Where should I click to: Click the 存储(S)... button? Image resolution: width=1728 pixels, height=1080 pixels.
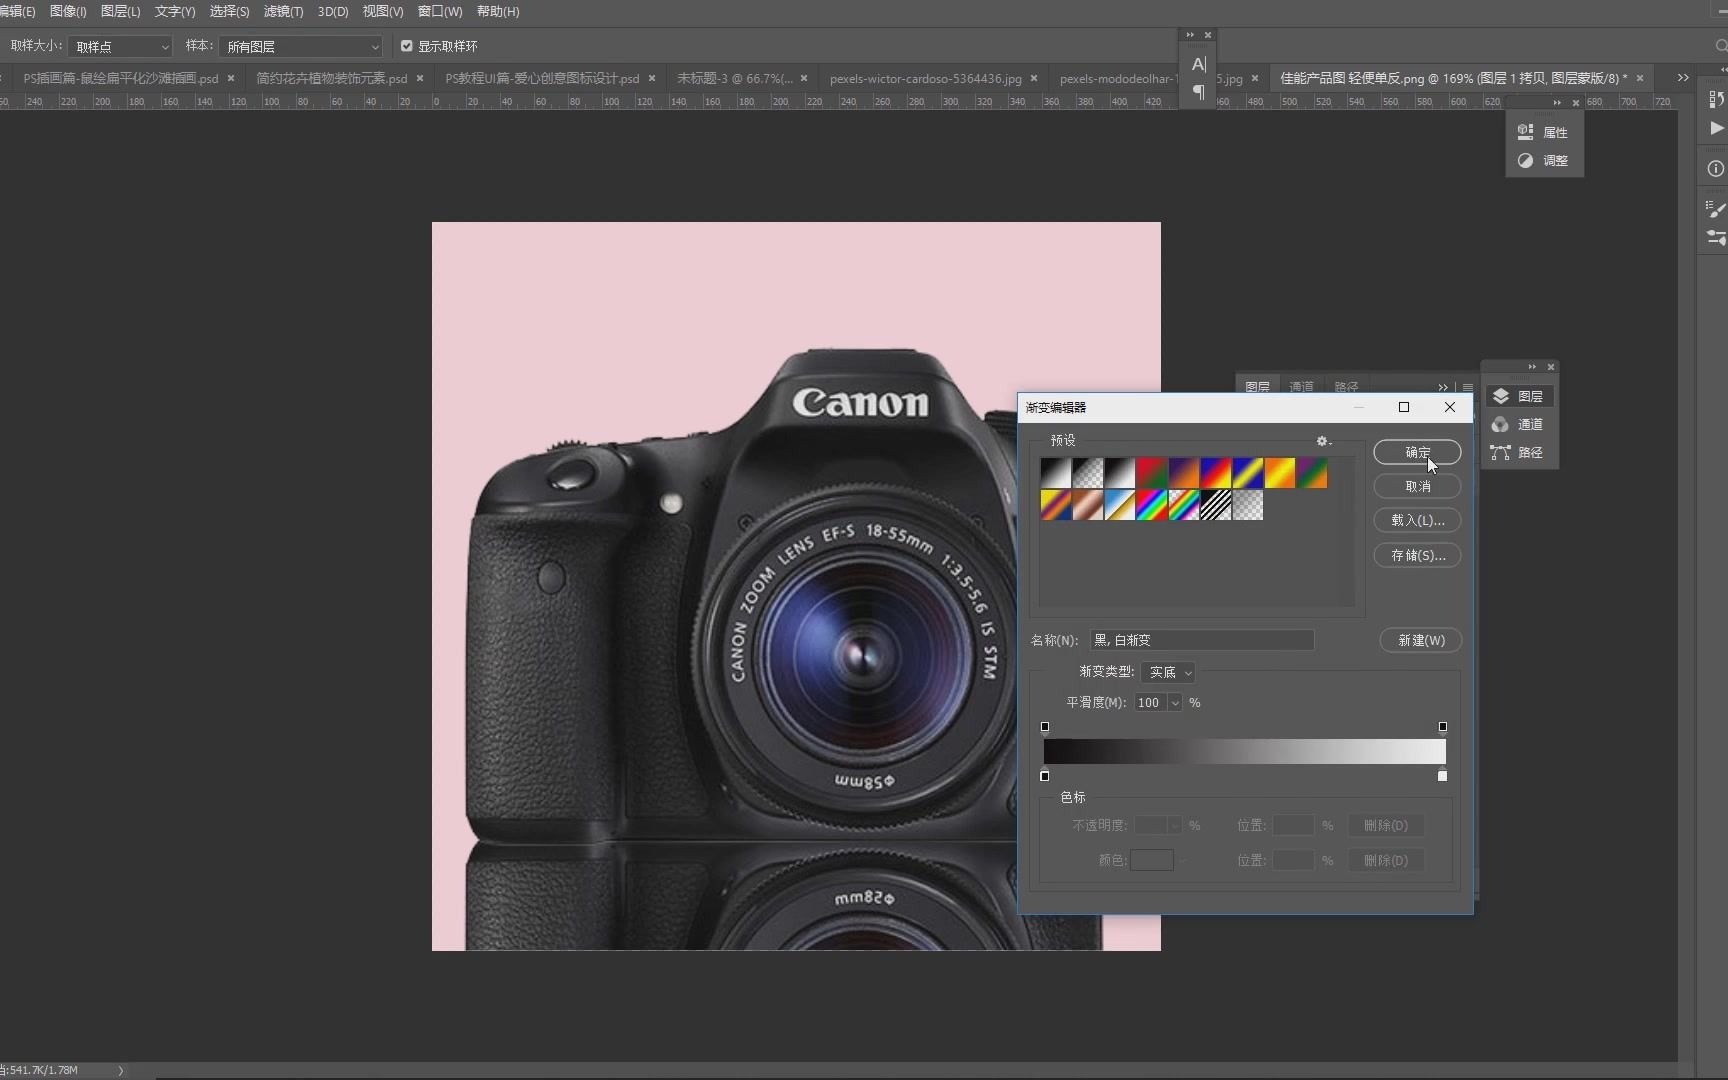click(1417, 555)
